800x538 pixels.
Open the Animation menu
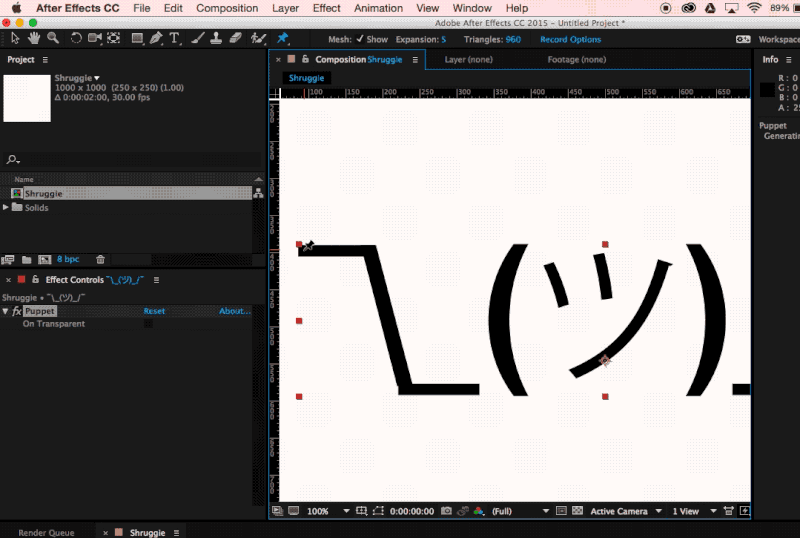(x=379, y=8)
